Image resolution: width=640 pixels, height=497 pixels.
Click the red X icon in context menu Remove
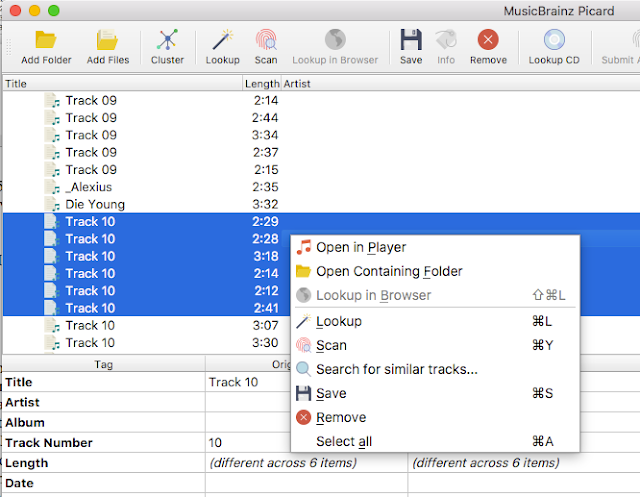point(303,417)
